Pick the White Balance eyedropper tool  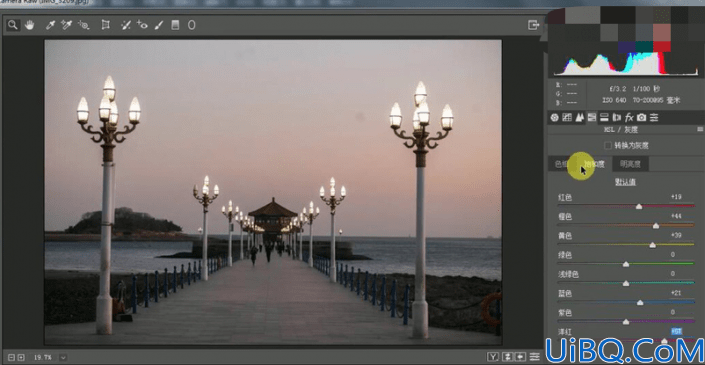(50, 25)
